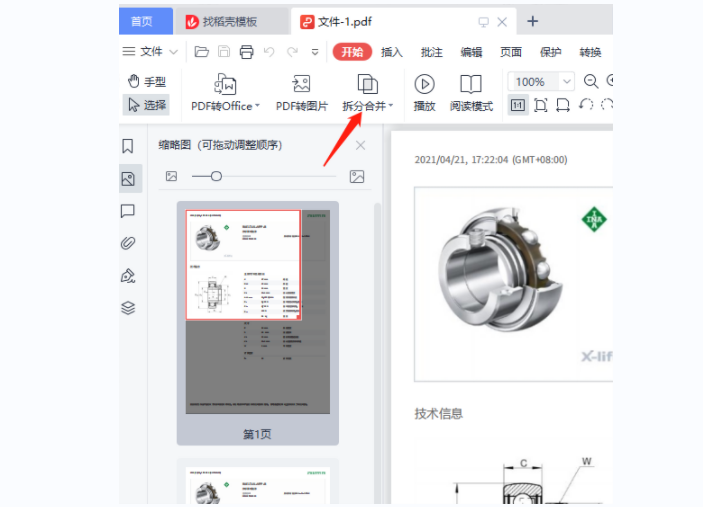Open the 插入 ribbon tab
Screen dimensions: 703x507
391,52
